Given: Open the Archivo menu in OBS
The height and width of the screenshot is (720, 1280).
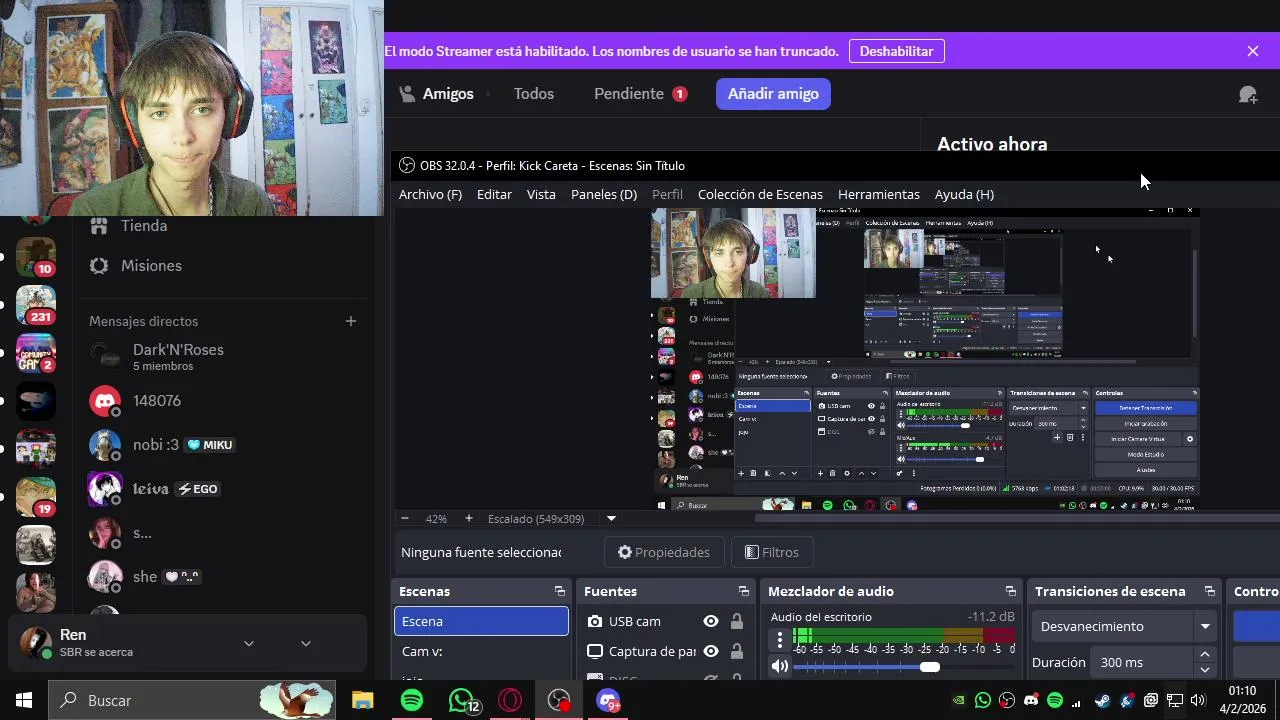Looking at the screenshot, I should [430, 195].
